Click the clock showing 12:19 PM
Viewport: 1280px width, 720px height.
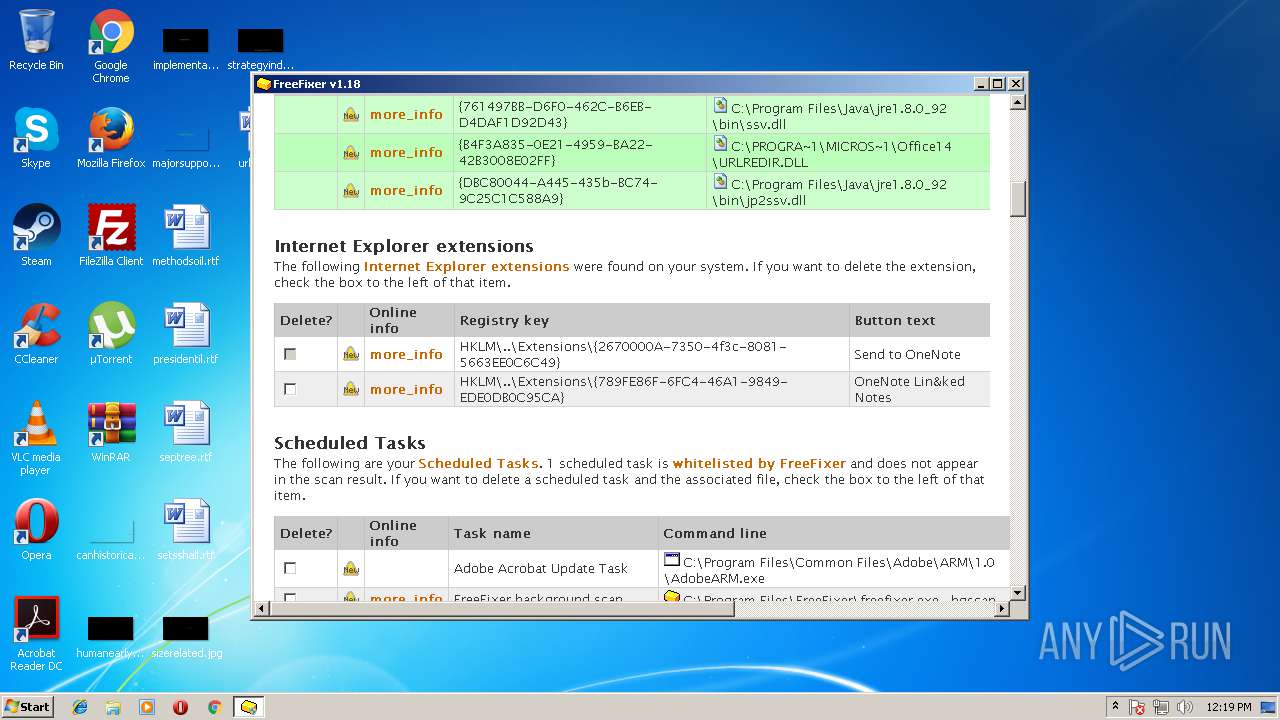pyautogui.click(x=1229, y=707)
